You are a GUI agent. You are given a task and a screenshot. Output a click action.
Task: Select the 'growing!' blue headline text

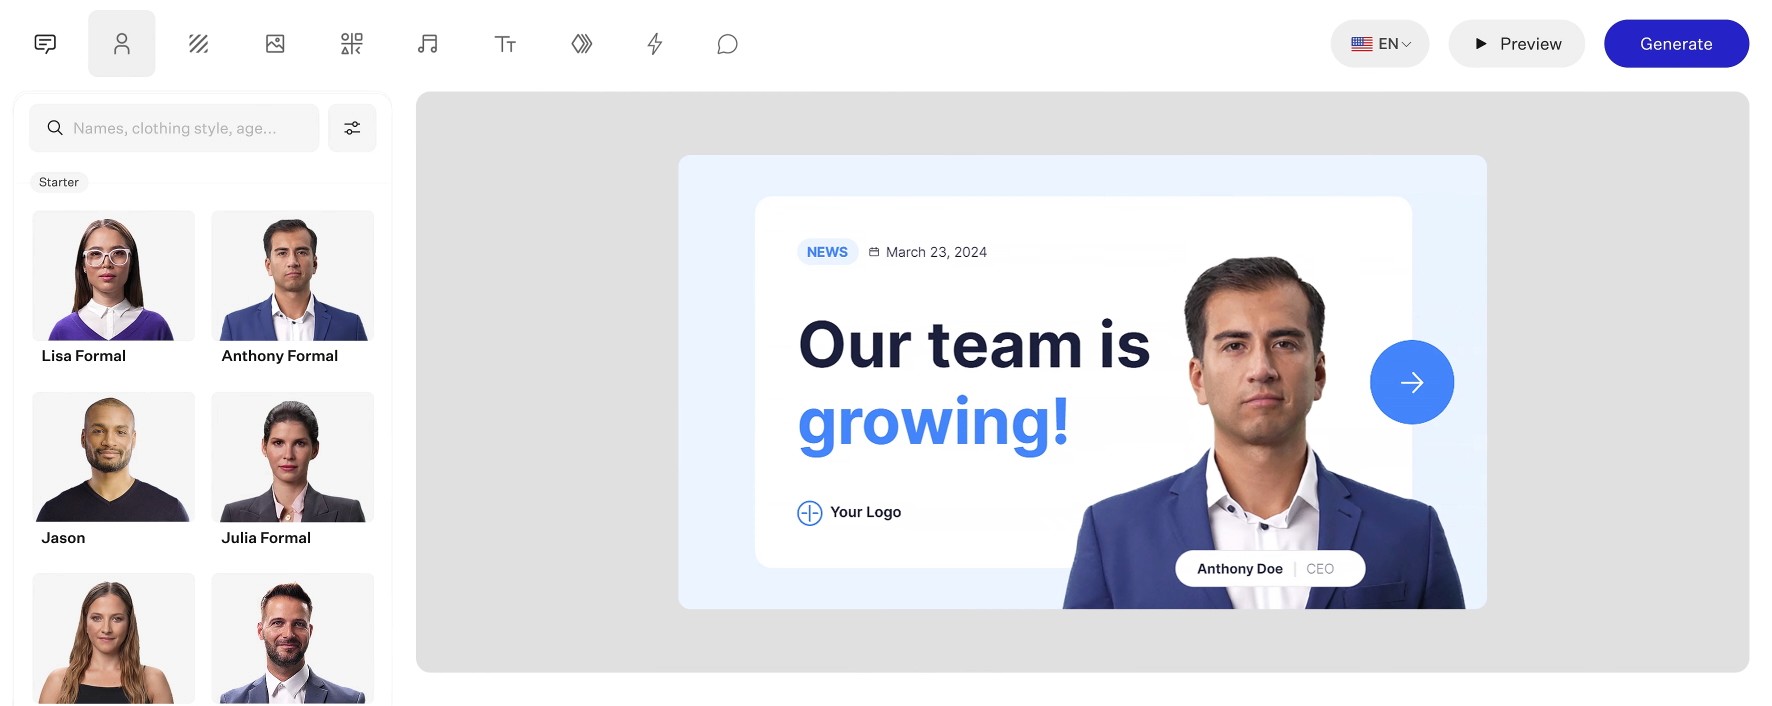pyautogui.click(x=934, y=424)
